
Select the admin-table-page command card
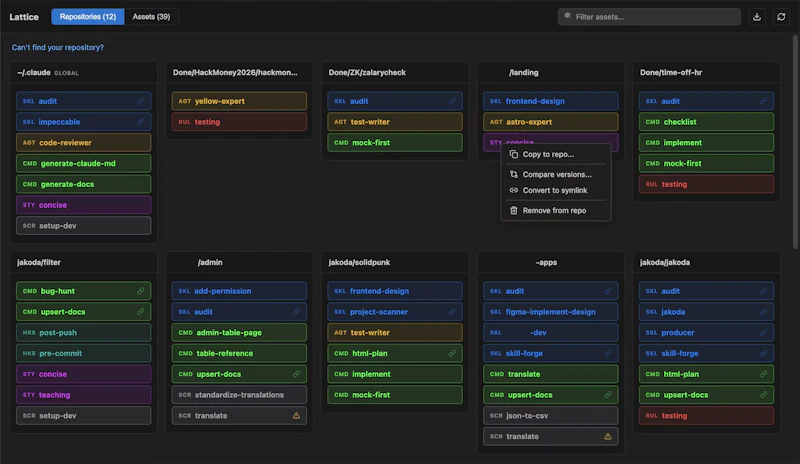239,332
